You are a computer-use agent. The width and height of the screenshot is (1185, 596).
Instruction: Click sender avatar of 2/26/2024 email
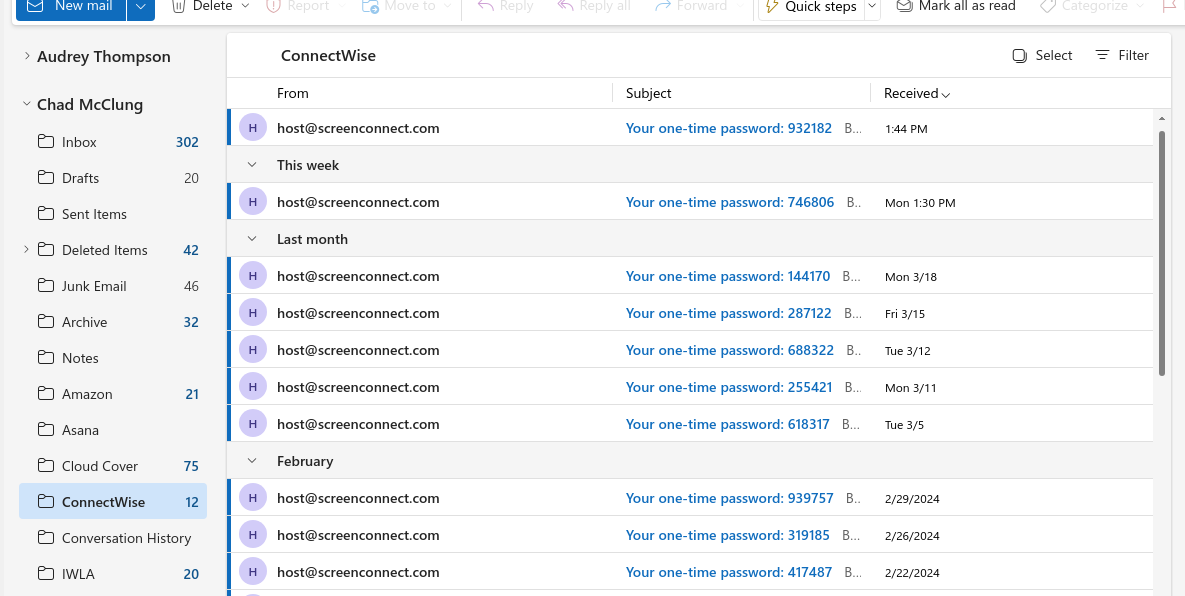252,535
